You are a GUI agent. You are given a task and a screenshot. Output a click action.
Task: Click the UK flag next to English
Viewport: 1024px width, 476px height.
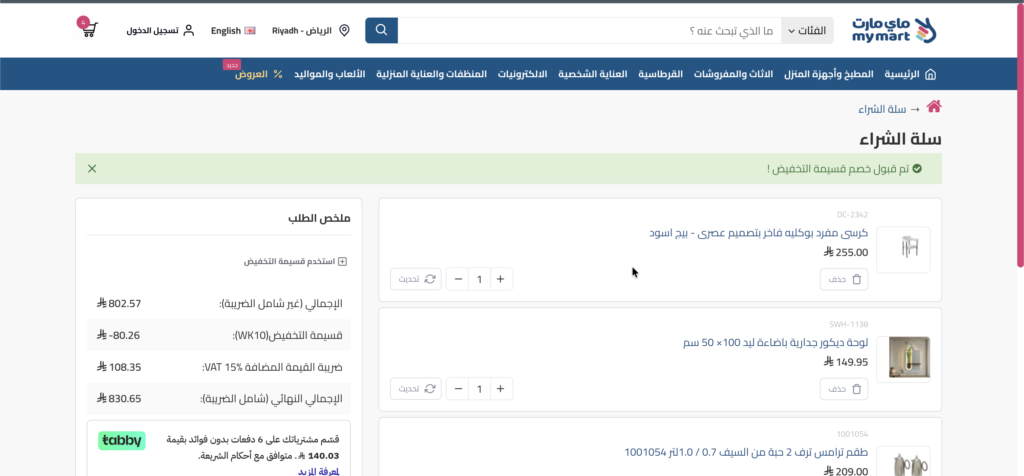pyautogui.click(x=249, y=31)
